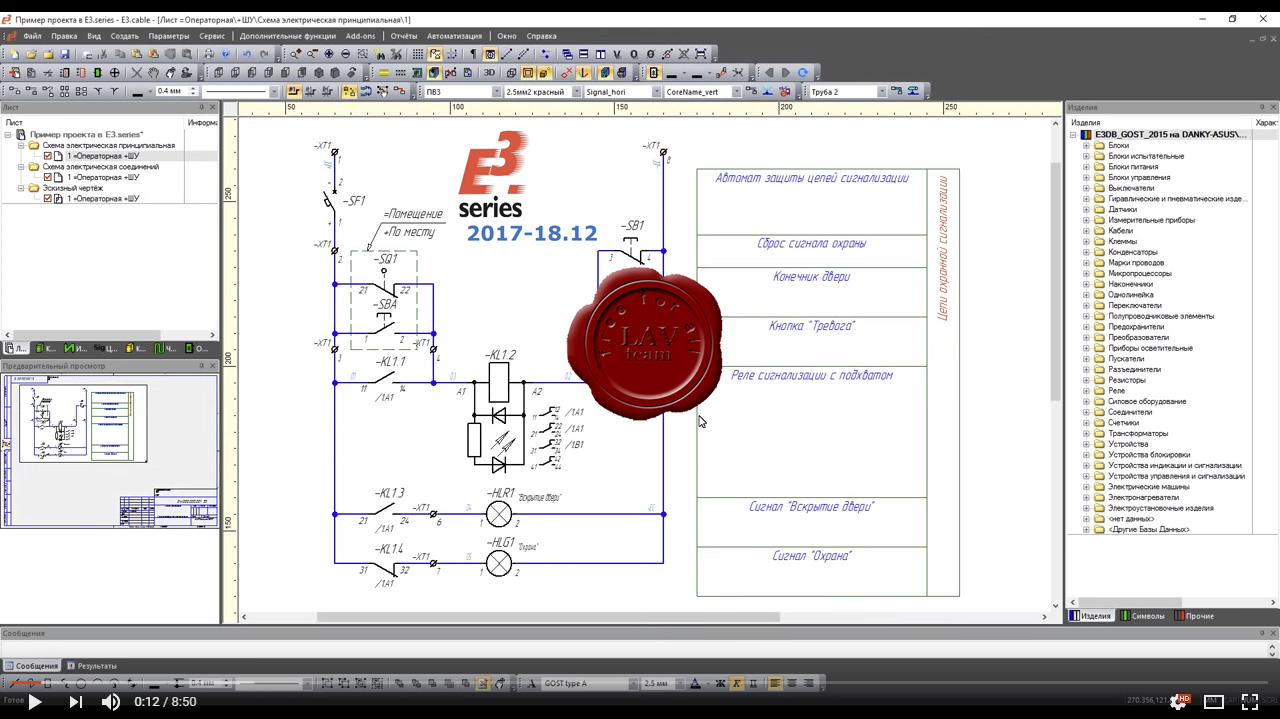Click the text color A icon

(x=696, y=684)
